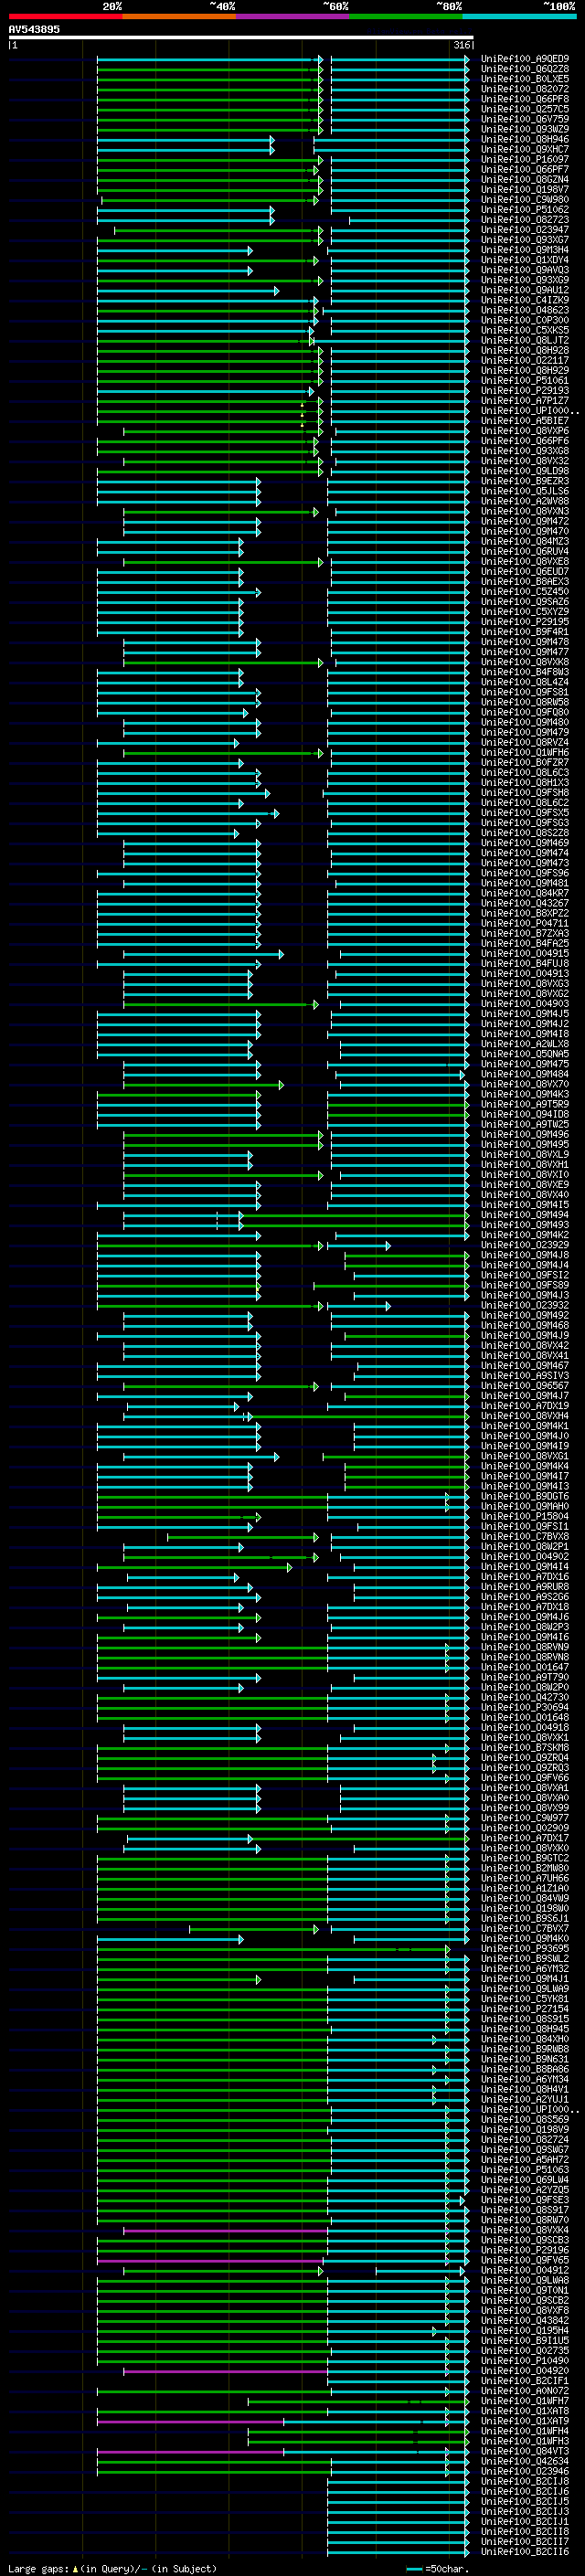
Task: Select hit label UniRef100_Q93WZ9
Action: pyautogui.click(x=525, y=129)
